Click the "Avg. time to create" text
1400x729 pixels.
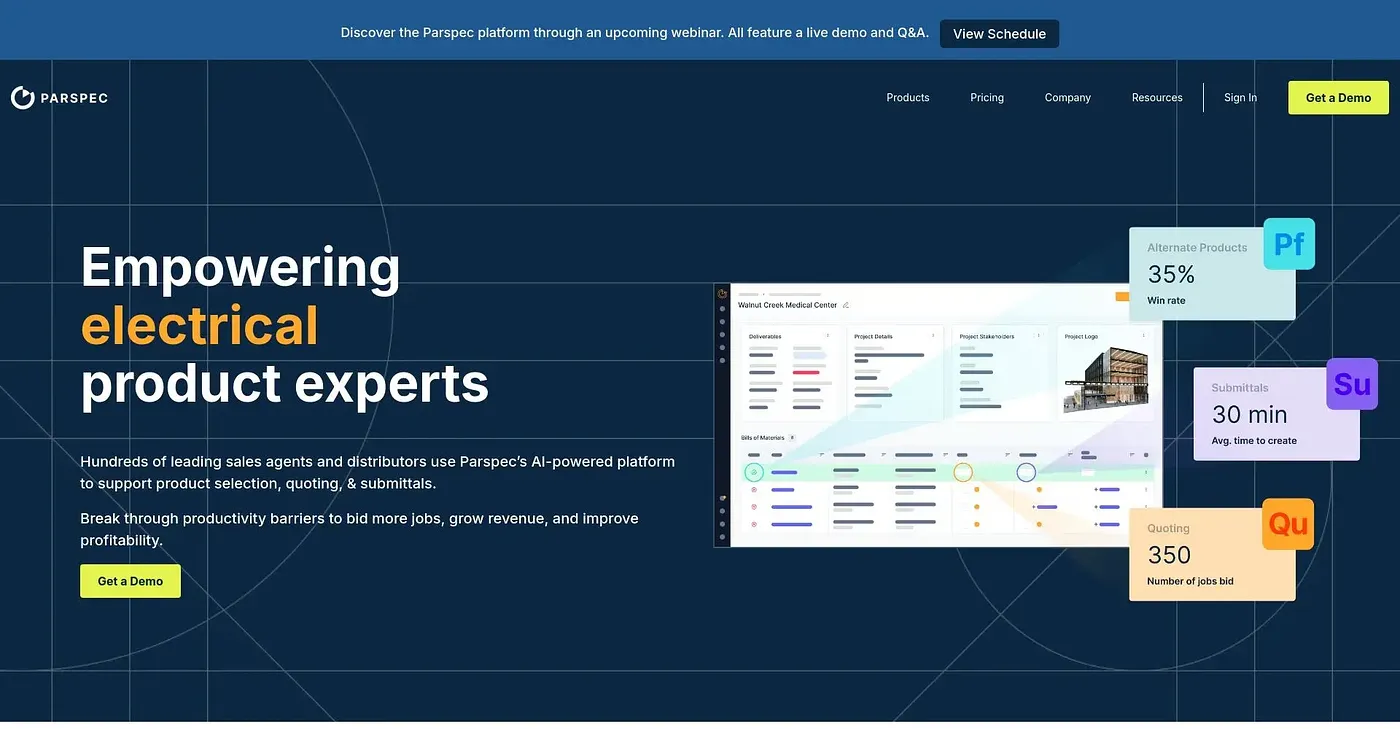click(x=1254, y=440)
